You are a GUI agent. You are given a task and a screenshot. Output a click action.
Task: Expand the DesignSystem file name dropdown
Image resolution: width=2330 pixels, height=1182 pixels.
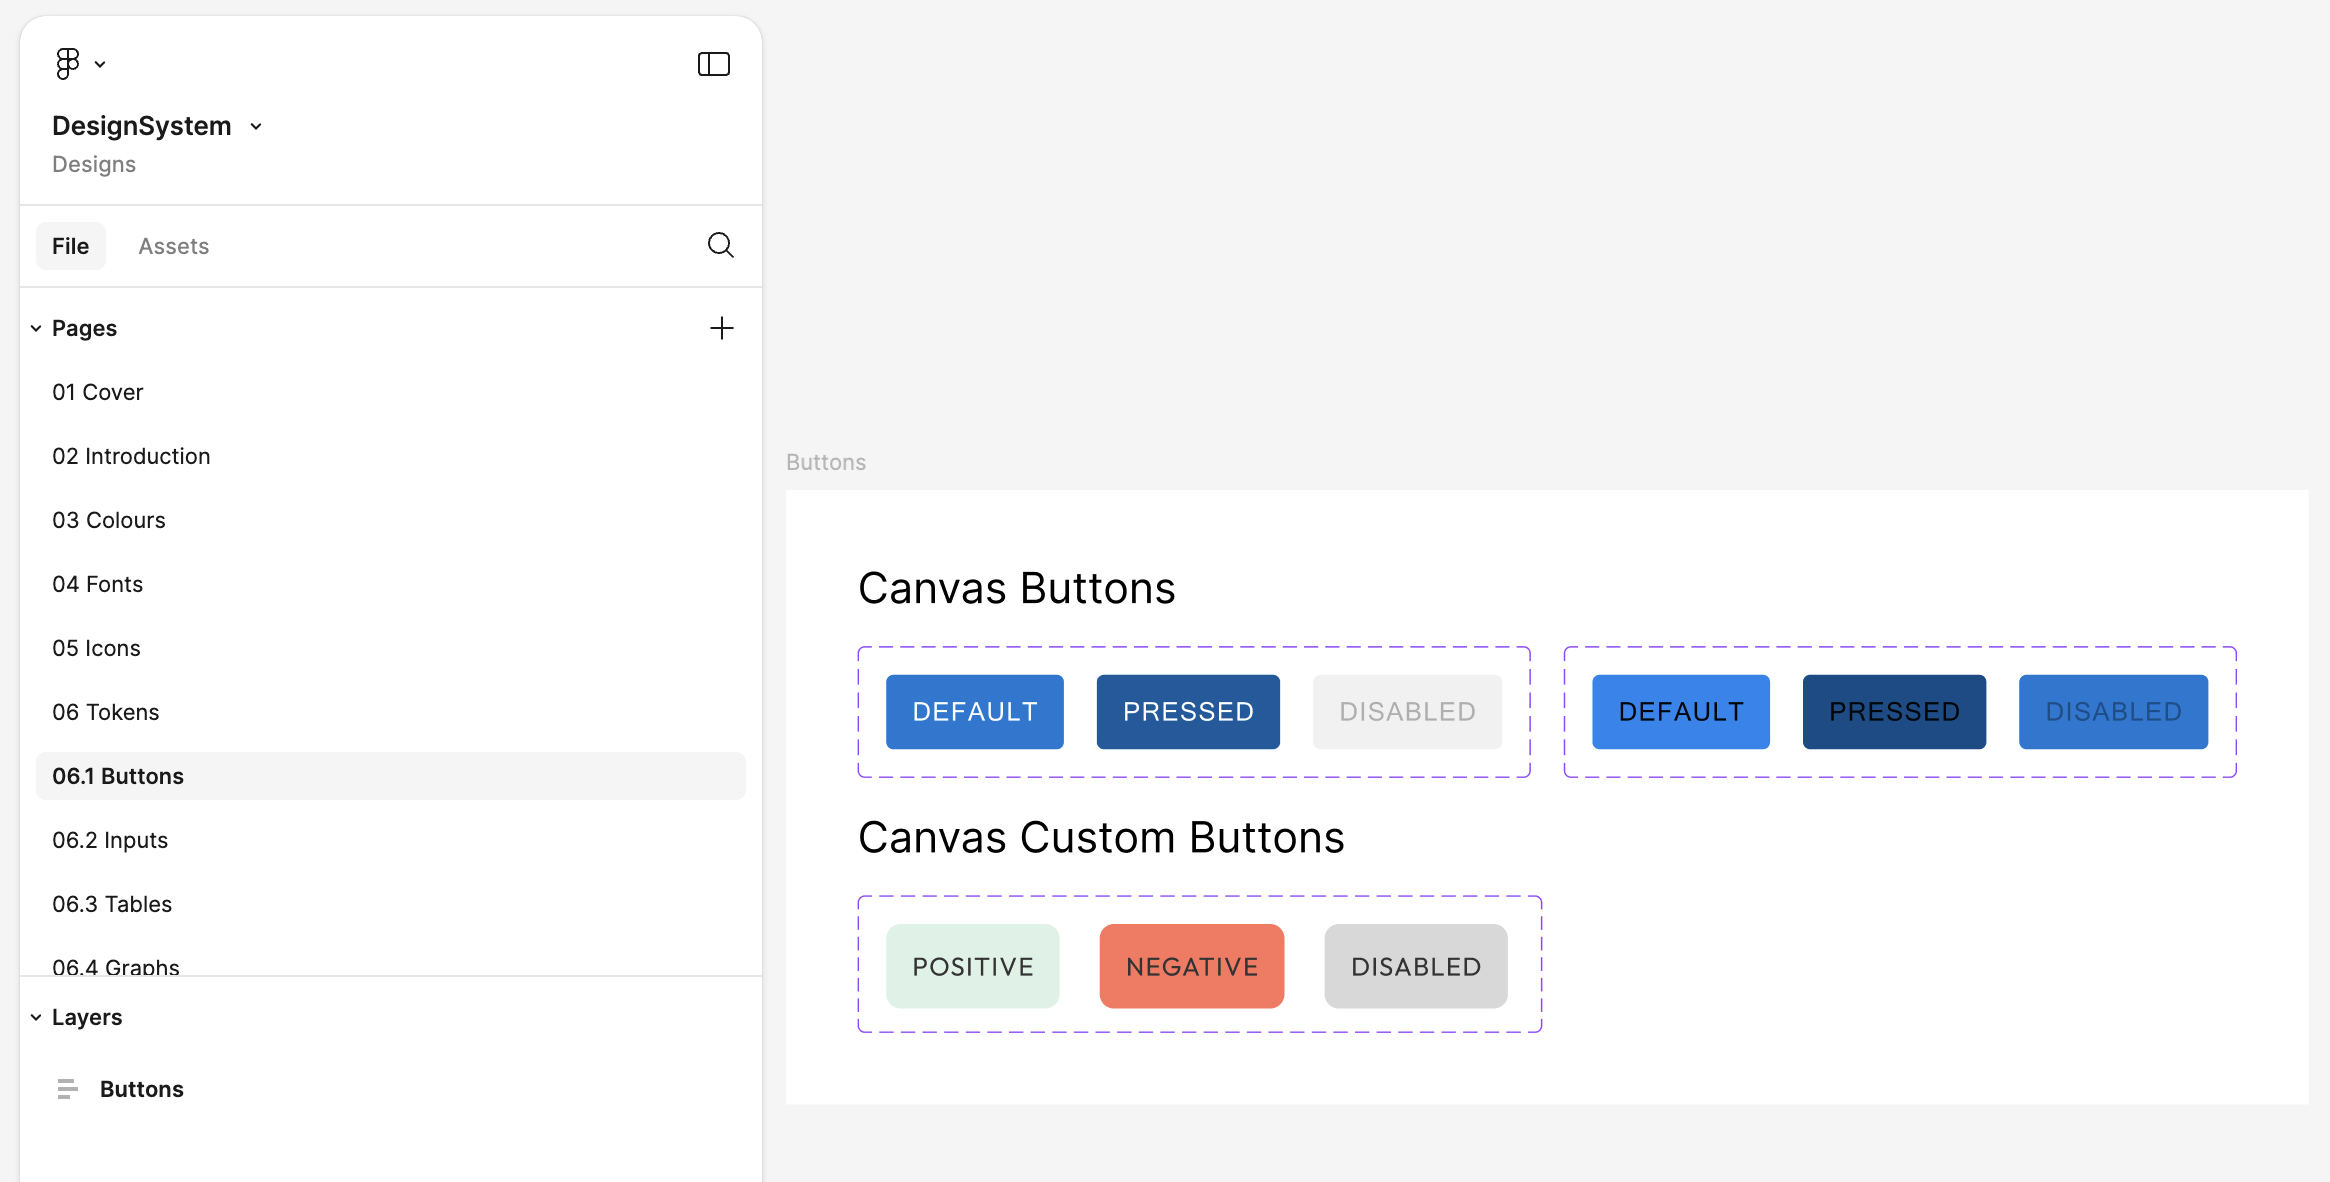click(x=256, y=126)
